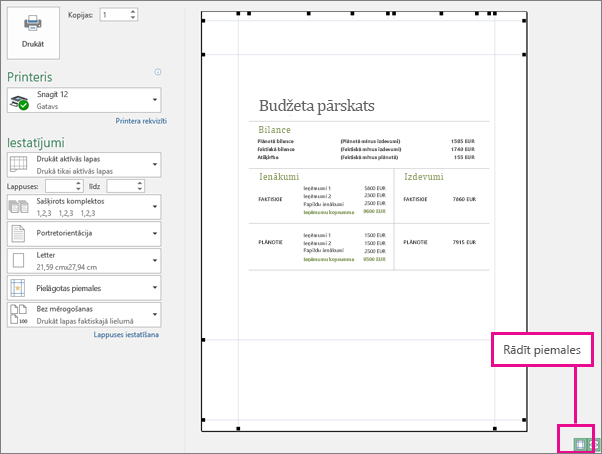This screenshot has width=602, height=454.
Task: Expand the Bez mērogošanas scaling dropdown
Action: (x=84, y=315)
